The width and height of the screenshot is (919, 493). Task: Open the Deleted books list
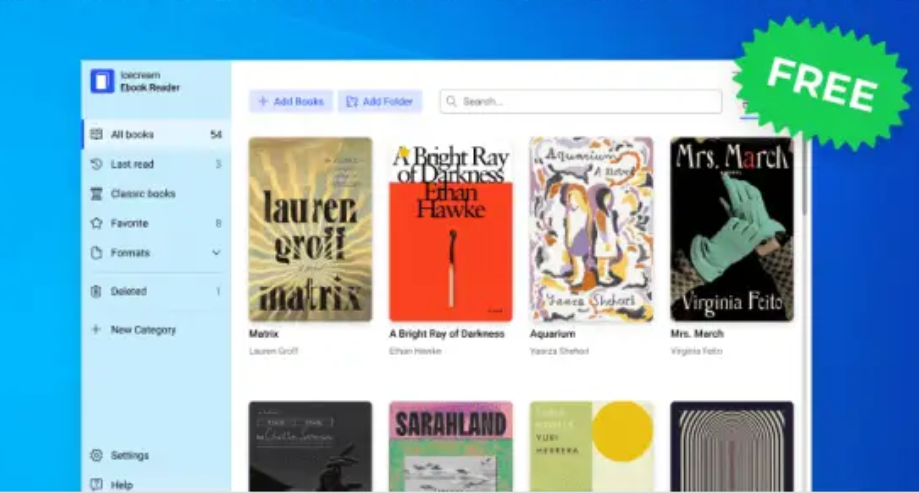point(156,291)
